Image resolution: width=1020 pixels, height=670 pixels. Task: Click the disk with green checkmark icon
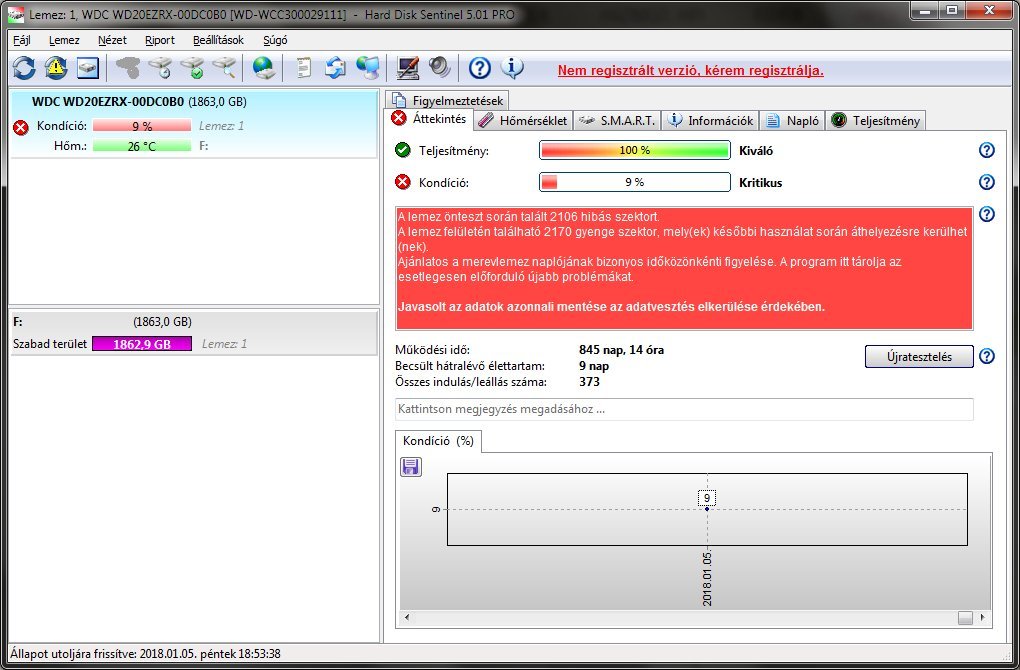pyautogui.click(x=193, y=68)
